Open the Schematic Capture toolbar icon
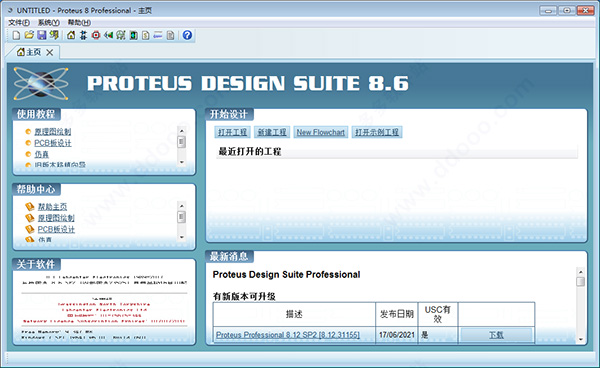600x368 pixels. coord(83,35)
